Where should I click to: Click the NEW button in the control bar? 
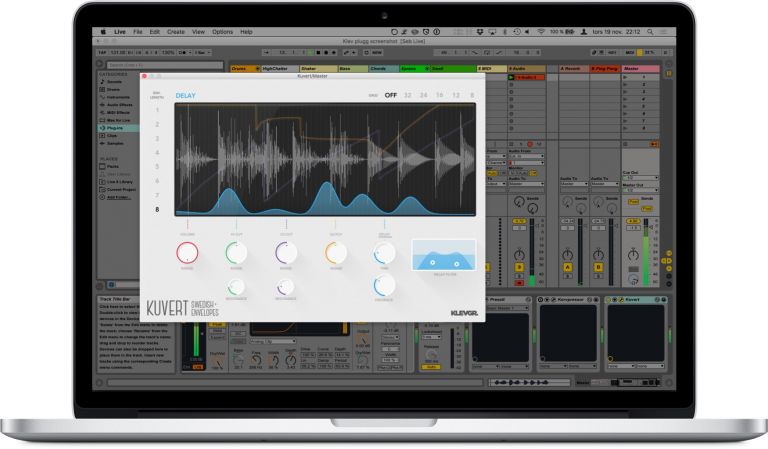click(x=377, y=52)
